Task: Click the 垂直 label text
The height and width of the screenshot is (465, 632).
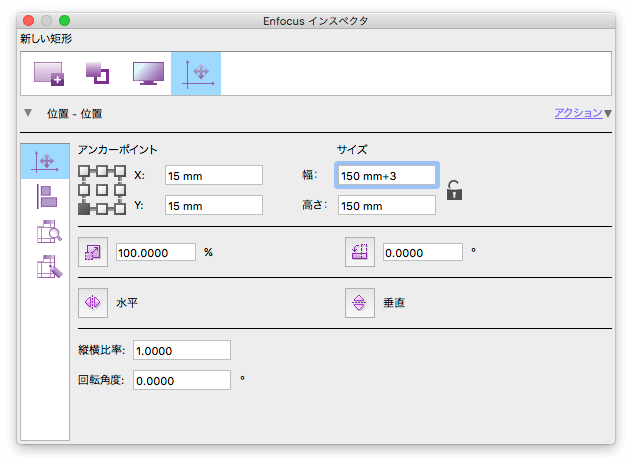Action: tap(394, 303)
